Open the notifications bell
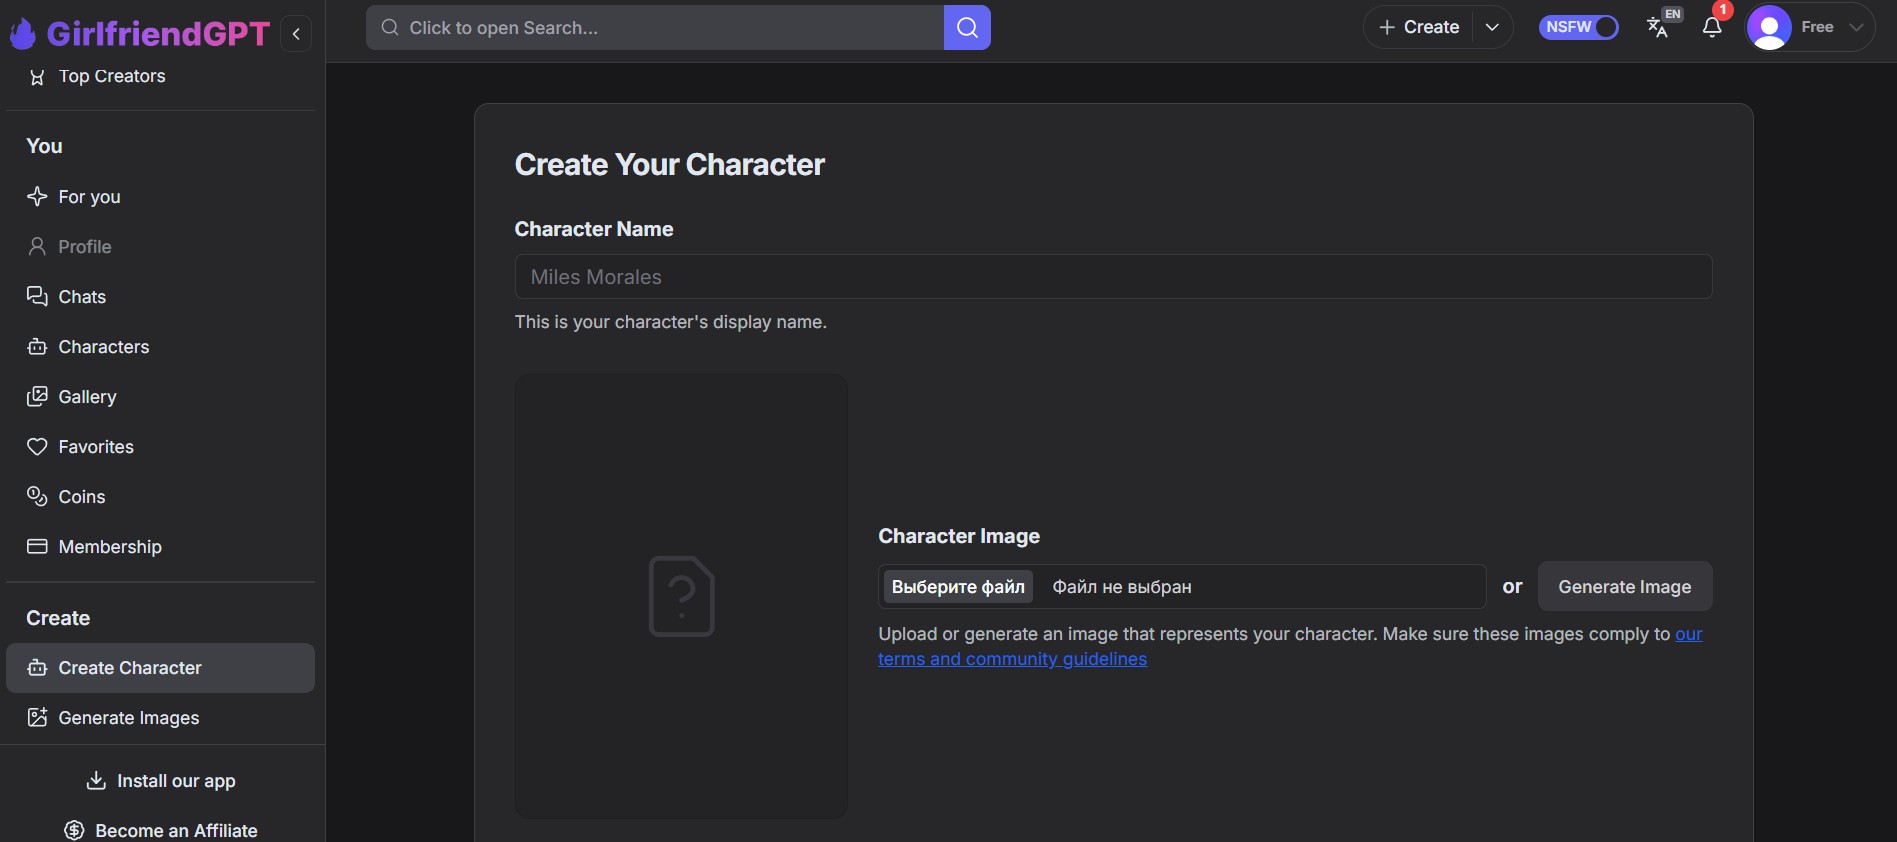Image resolution: width=1897 pixels, height=842 pixels. (1712, 27)
